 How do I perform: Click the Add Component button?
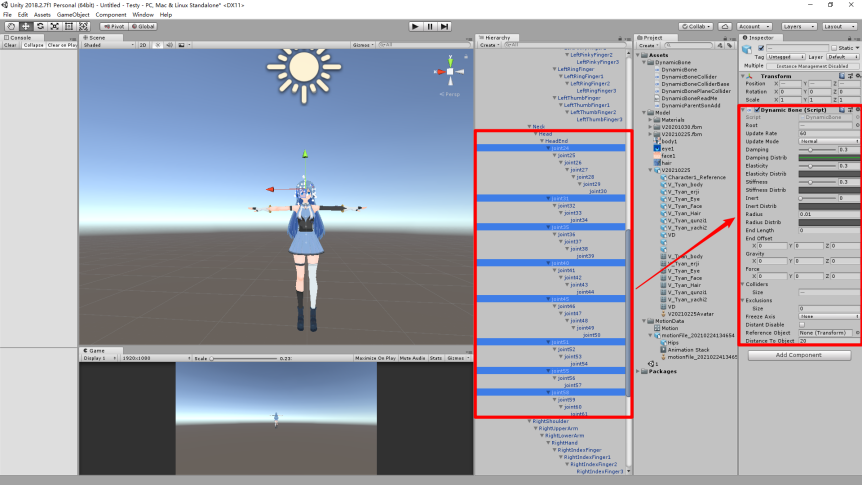pos(799,355)
